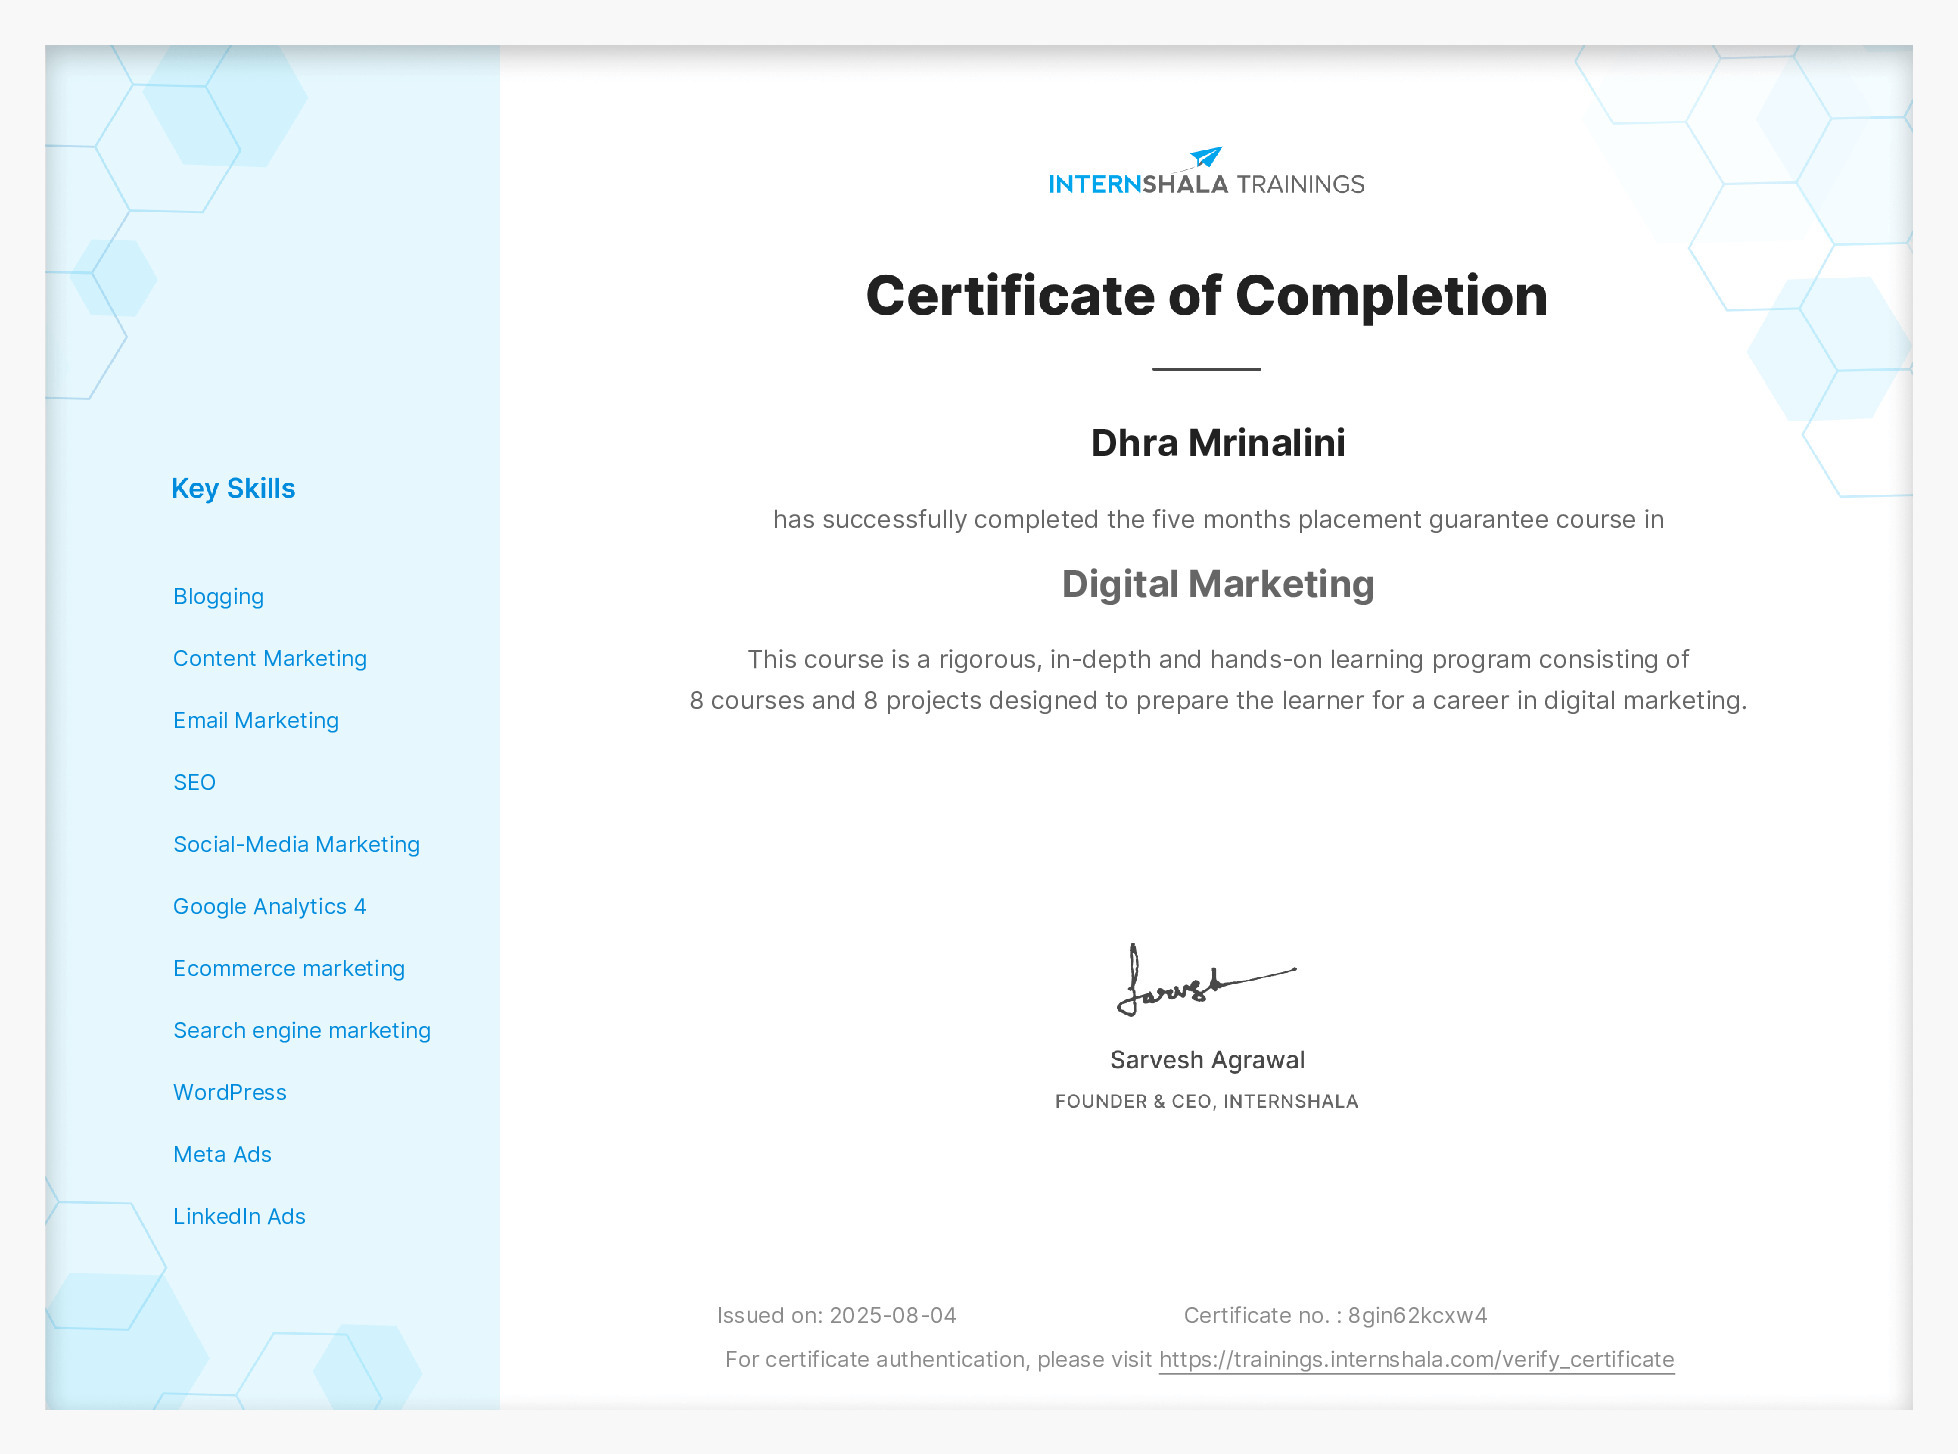Open the Email Marketing skill link
Image resolution: width=1958 pixels, height=1454 pixels.
coord(256,720)
